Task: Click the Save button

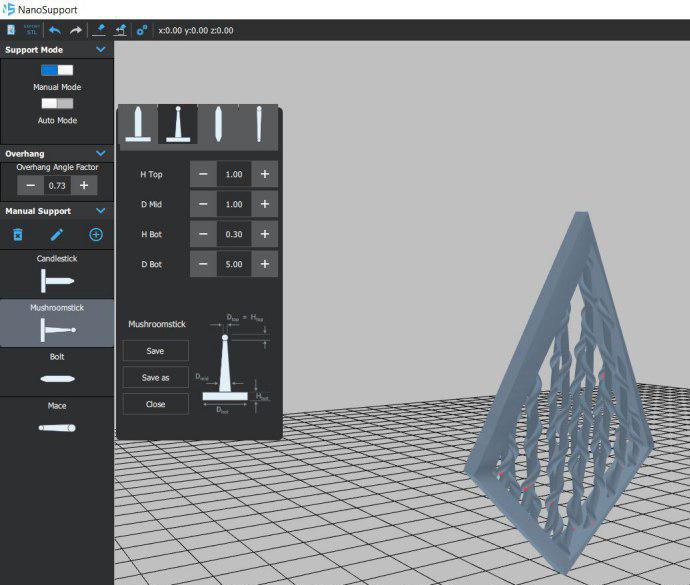Action: [156, 351]
